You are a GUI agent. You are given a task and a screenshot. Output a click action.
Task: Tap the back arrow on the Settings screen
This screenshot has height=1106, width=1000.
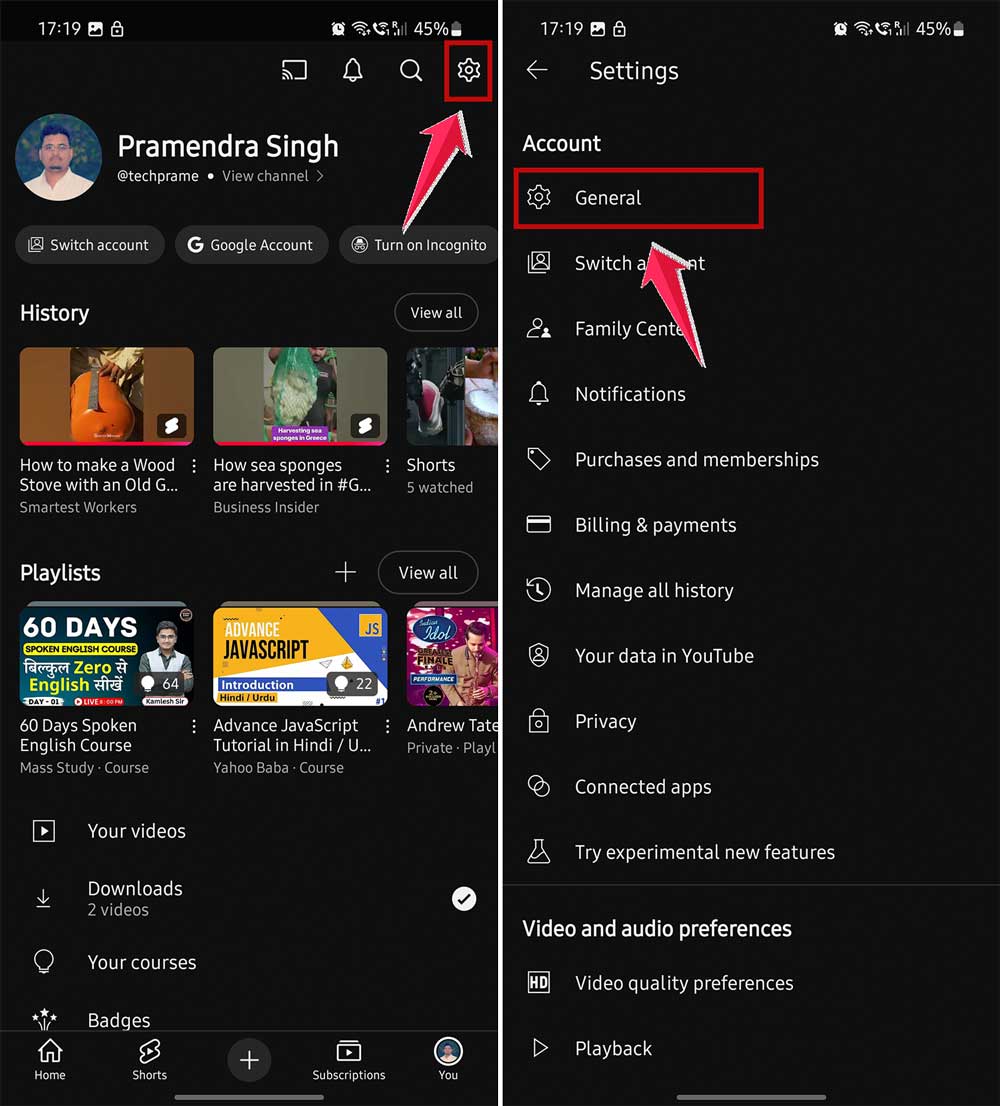[x=537, y=70]
